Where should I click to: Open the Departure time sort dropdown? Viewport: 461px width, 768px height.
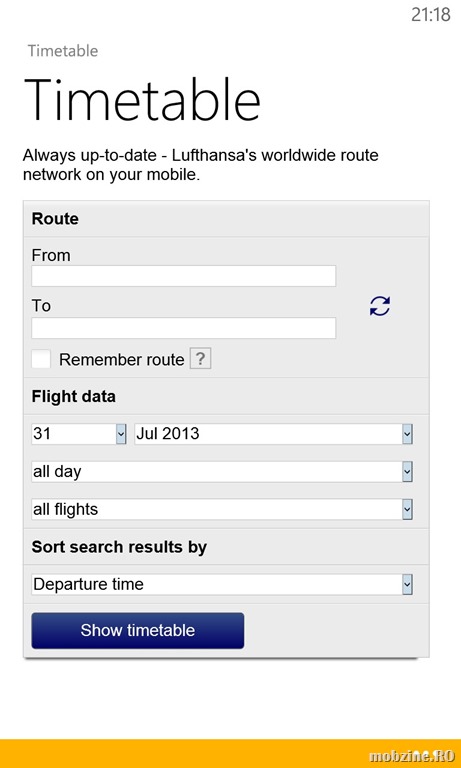[x=222, y=584]
